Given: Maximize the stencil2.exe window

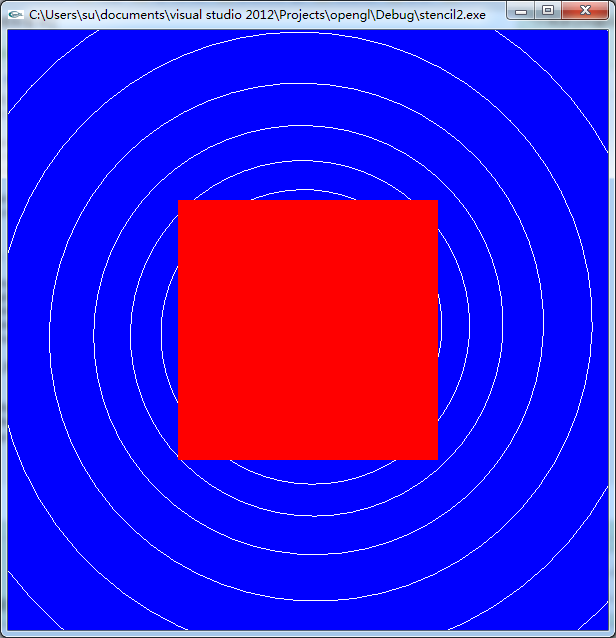Looking at the screenshot, I should pos(548,11).
